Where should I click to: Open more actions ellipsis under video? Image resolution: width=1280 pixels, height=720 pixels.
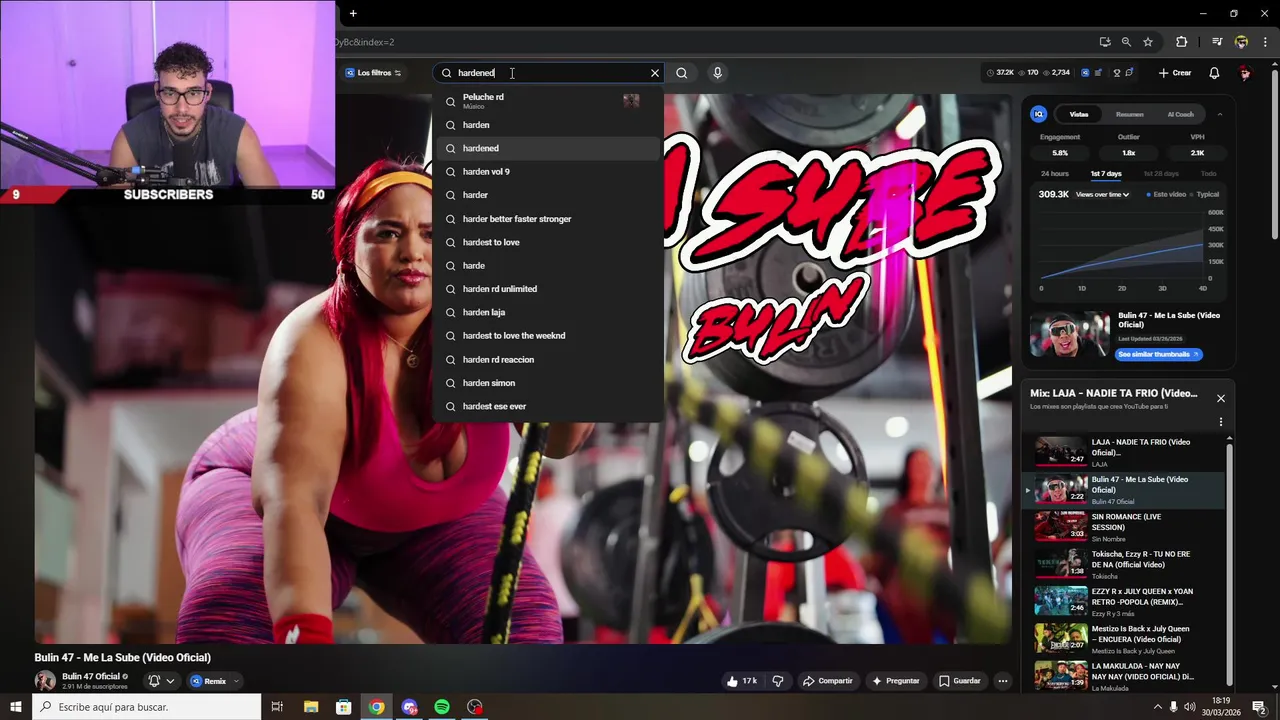1002,681
